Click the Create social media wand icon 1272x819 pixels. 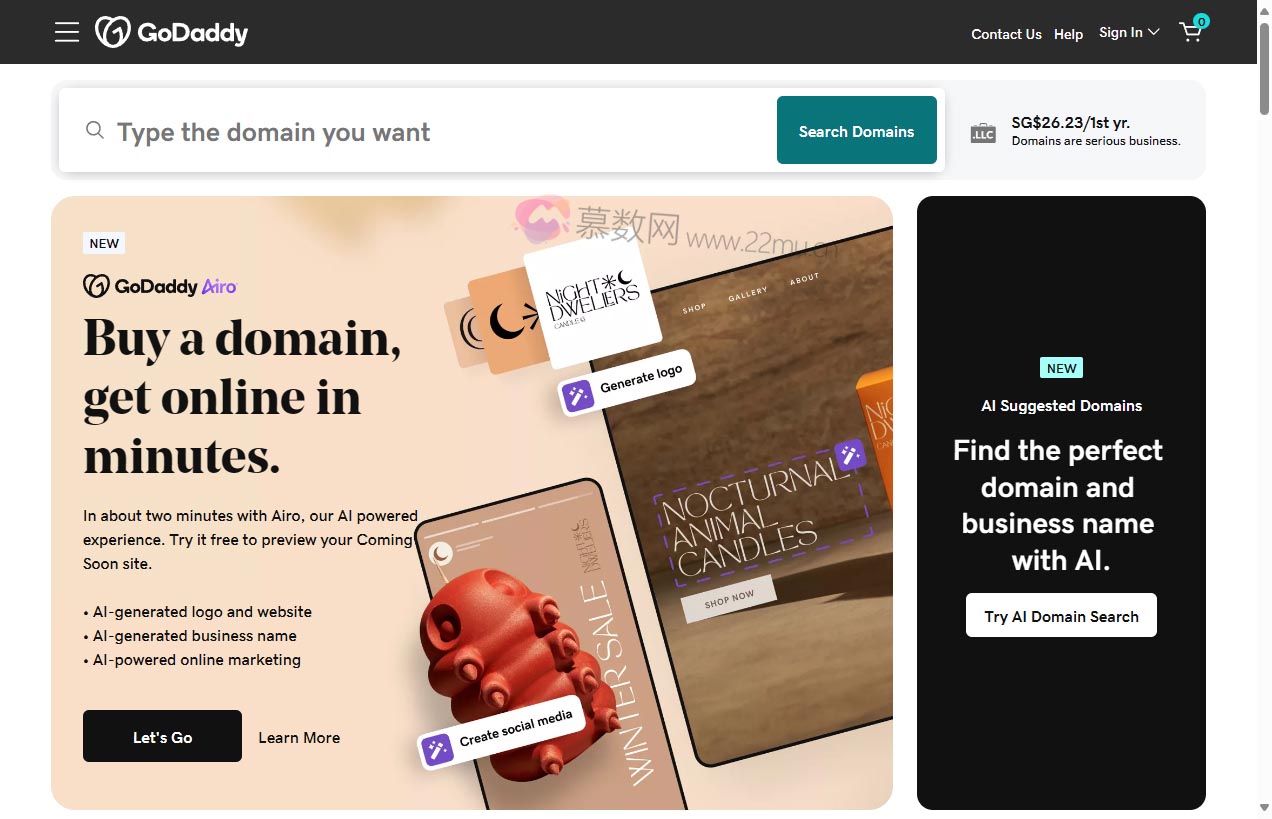(437, 749)
